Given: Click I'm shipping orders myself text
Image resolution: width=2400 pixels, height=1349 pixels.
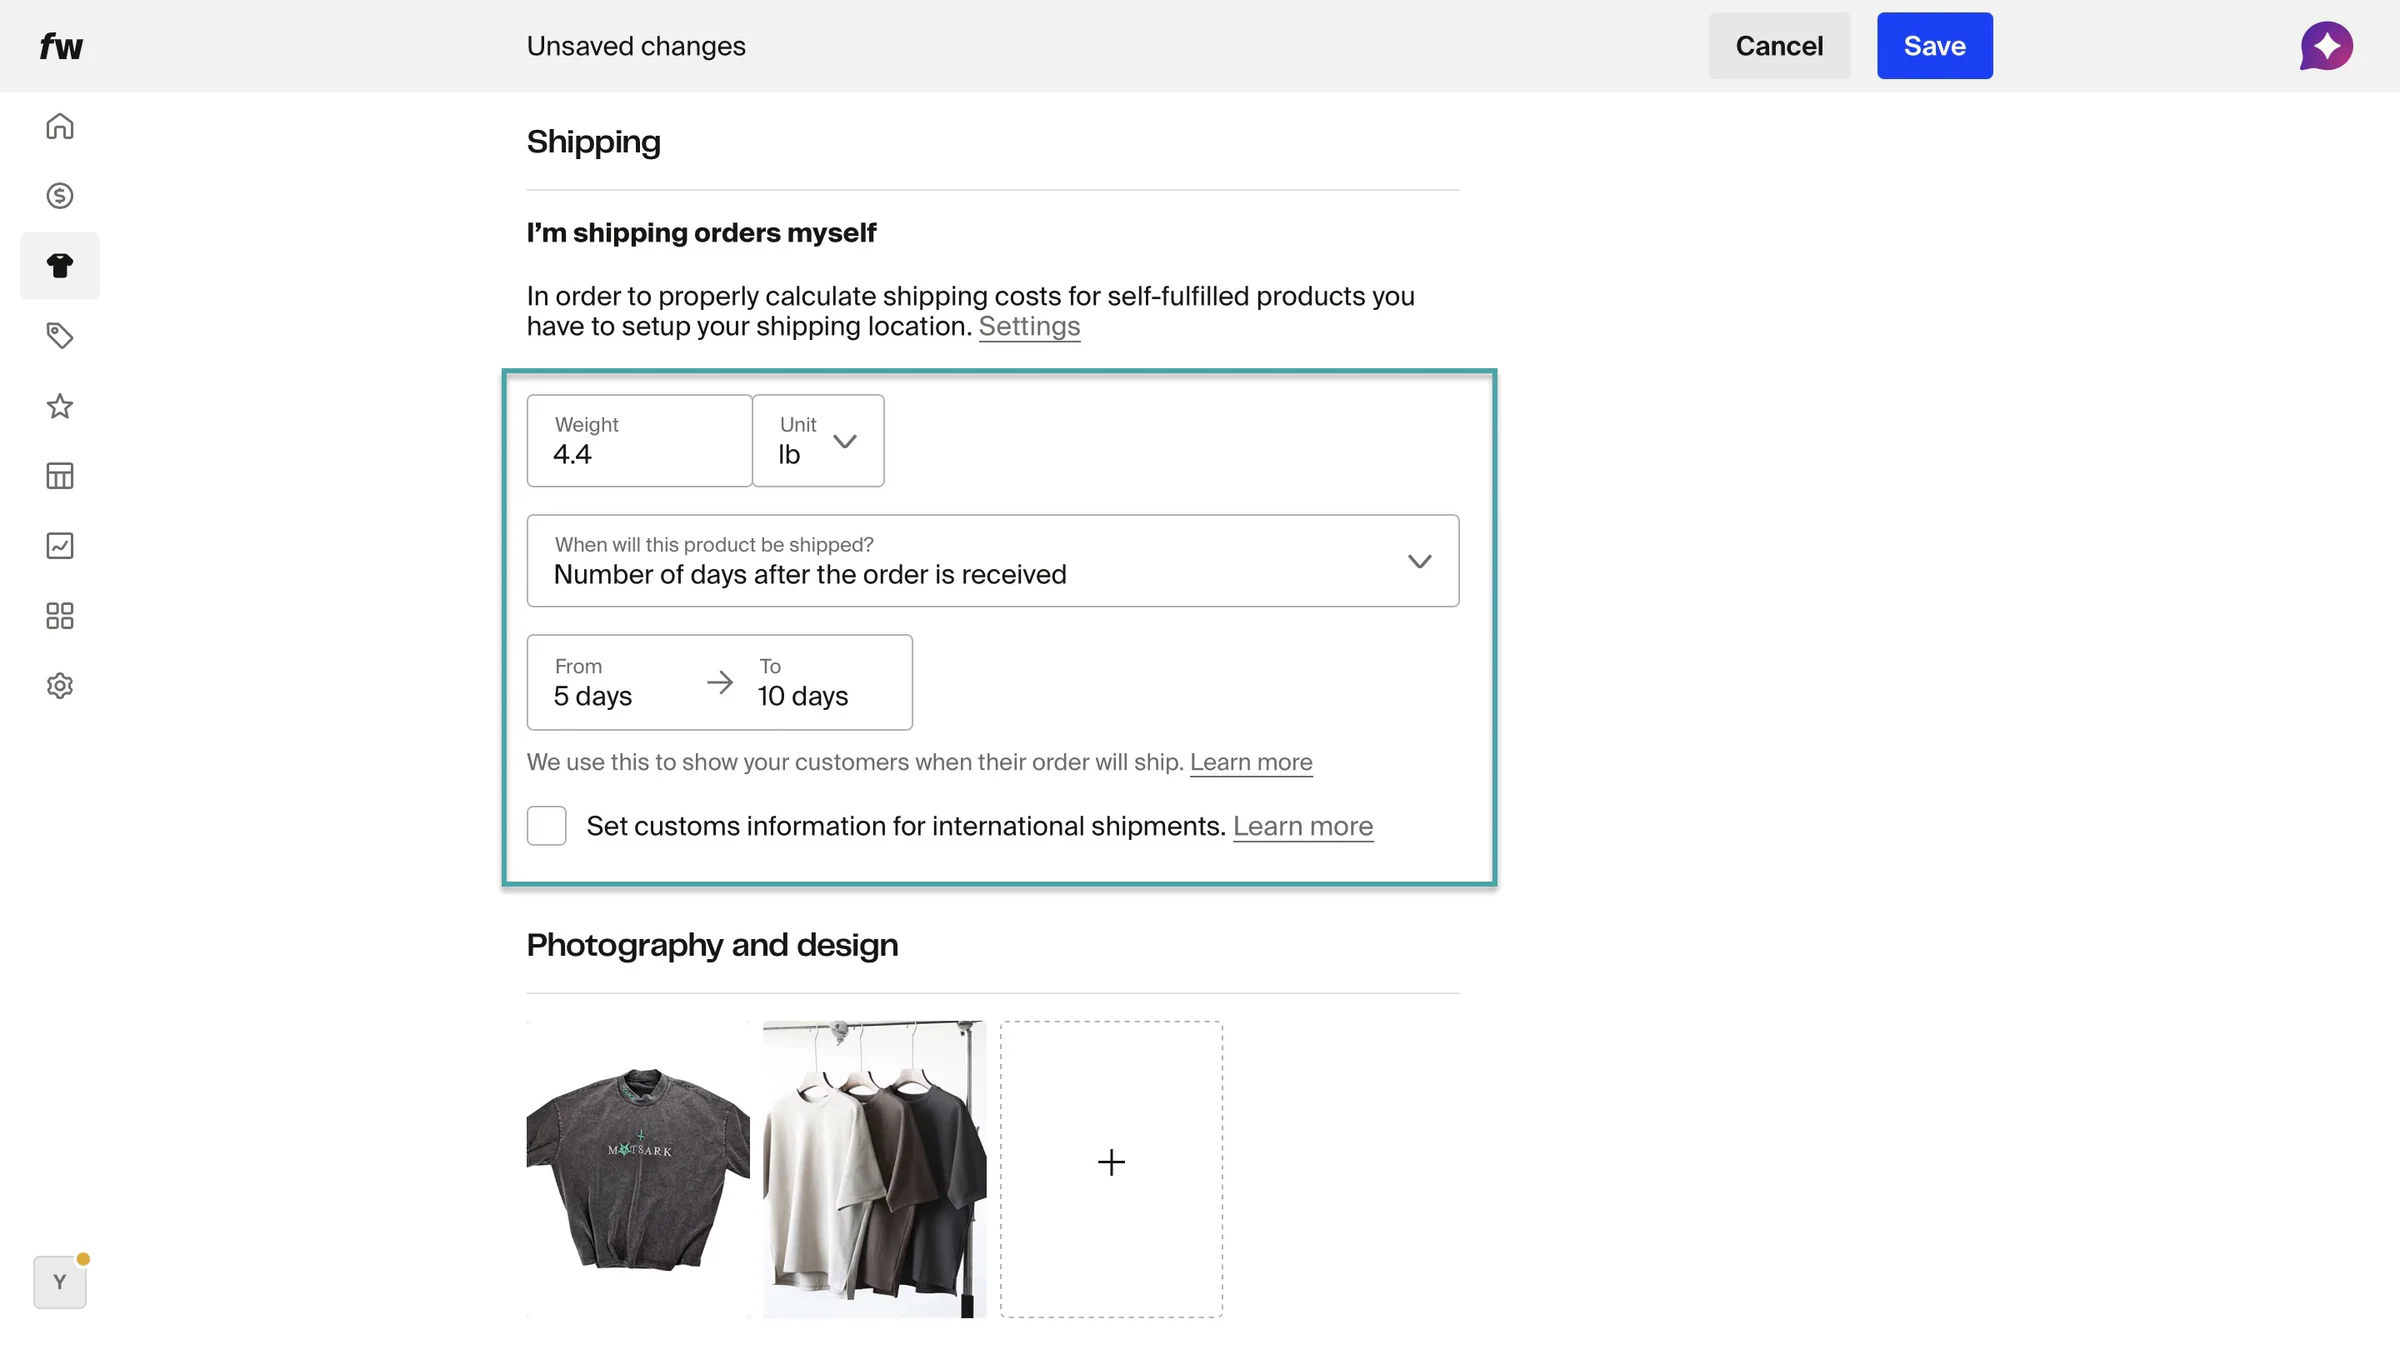Looking at the screenshot, I should [x=701, y=233].
